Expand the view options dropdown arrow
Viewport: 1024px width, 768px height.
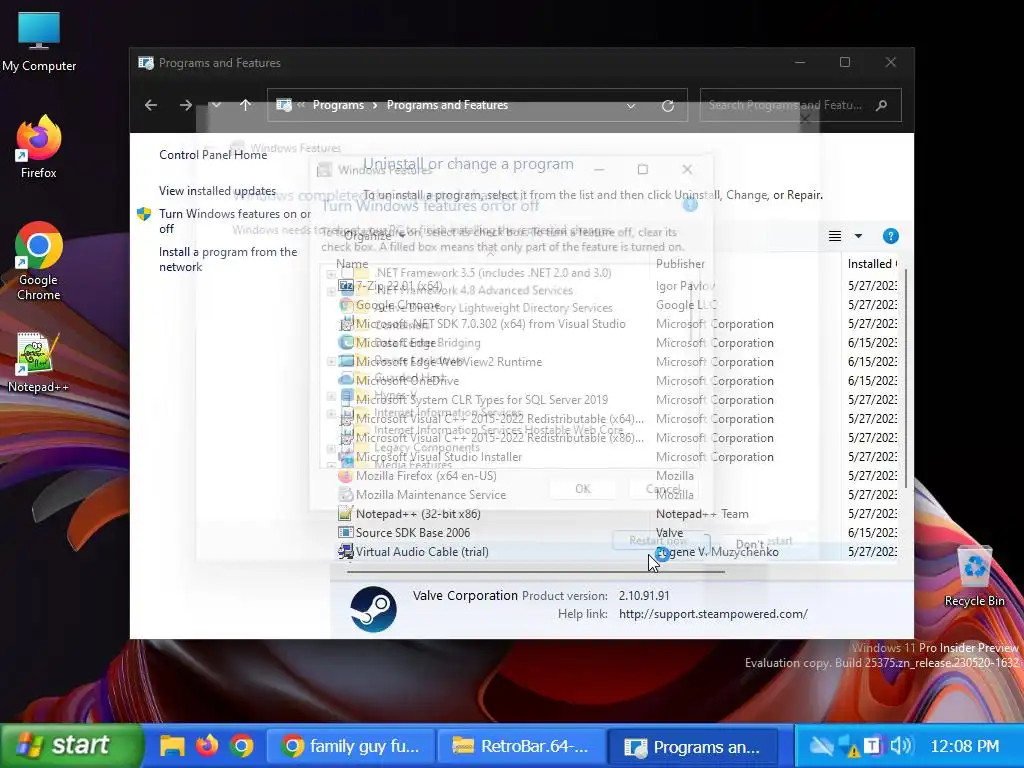[x=858, y=236]
